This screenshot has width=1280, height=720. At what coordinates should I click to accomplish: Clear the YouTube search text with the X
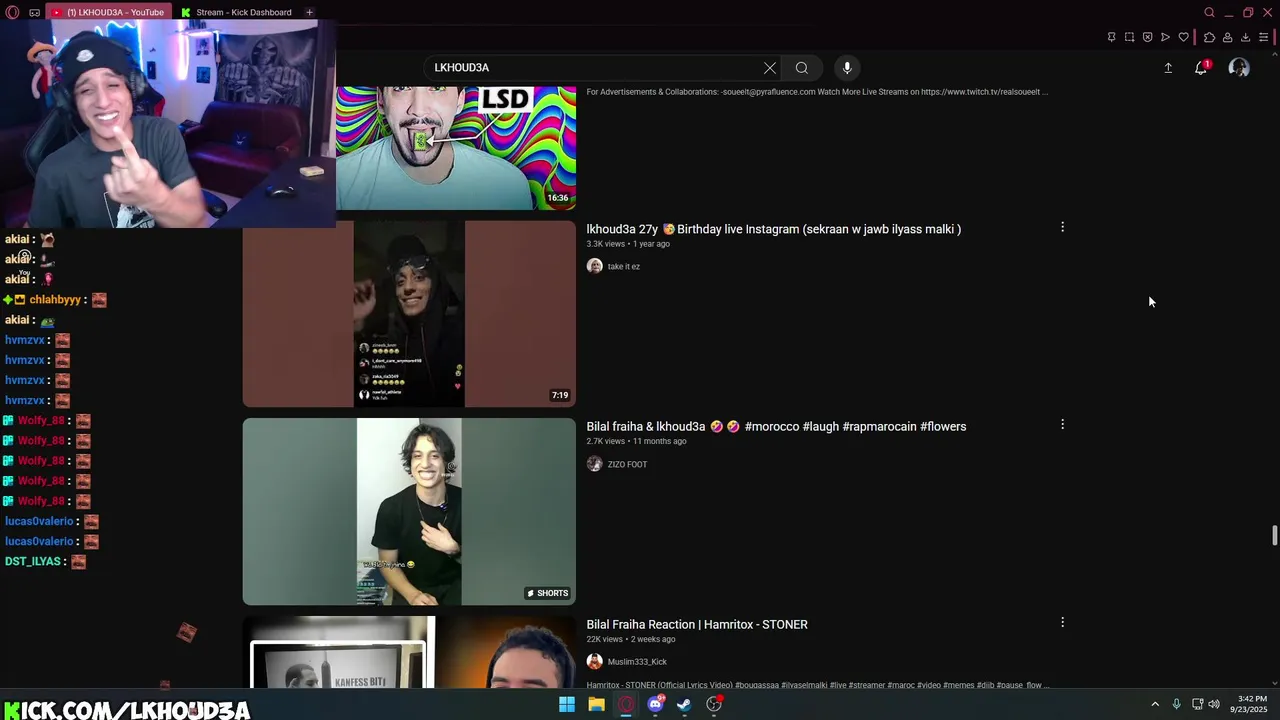click(770, 68)
